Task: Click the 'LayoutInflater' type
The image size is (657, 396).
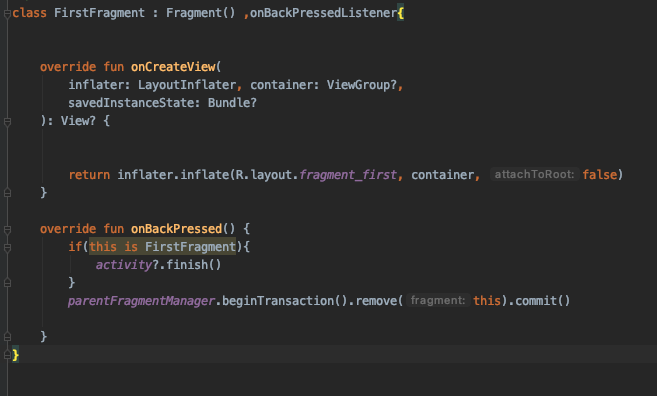Action: click(187, 85)
